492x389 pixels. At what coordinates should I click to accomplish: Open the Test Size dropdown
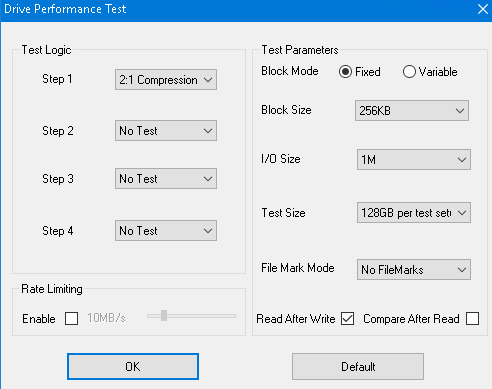coord(414,212)
